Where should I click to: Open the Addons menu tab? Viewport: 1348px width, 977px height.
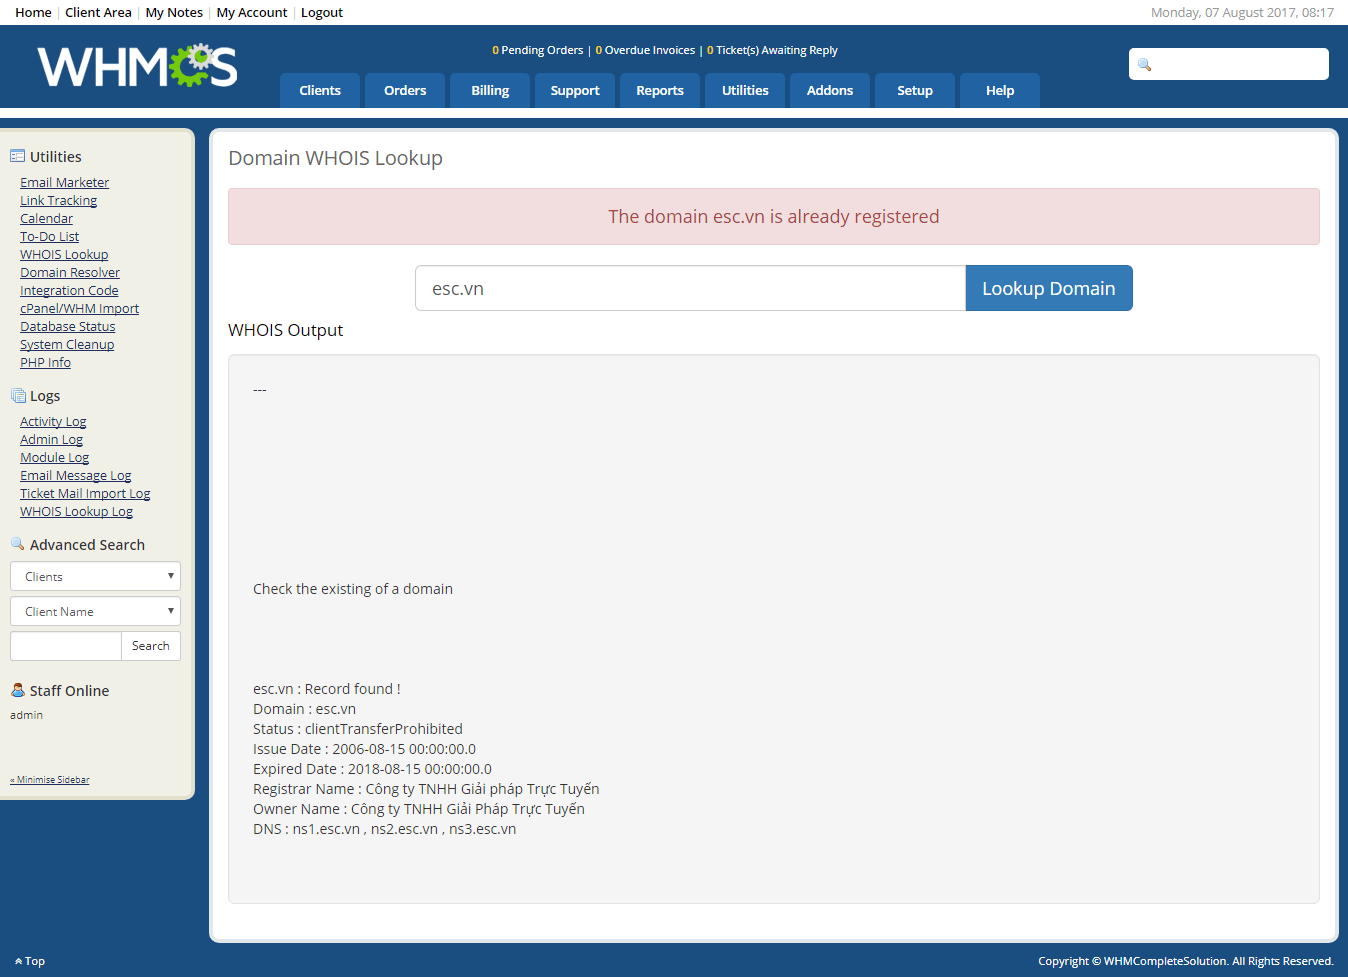click(830, 90)
